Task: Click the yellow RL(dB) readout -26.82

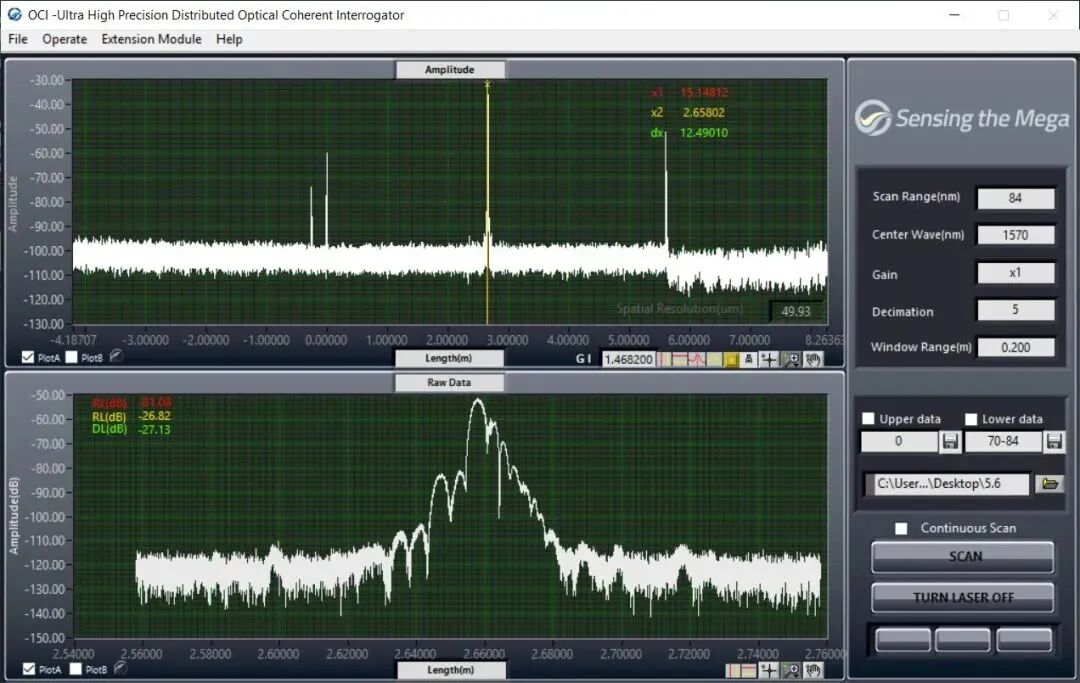Action: [x=154, y=416]
